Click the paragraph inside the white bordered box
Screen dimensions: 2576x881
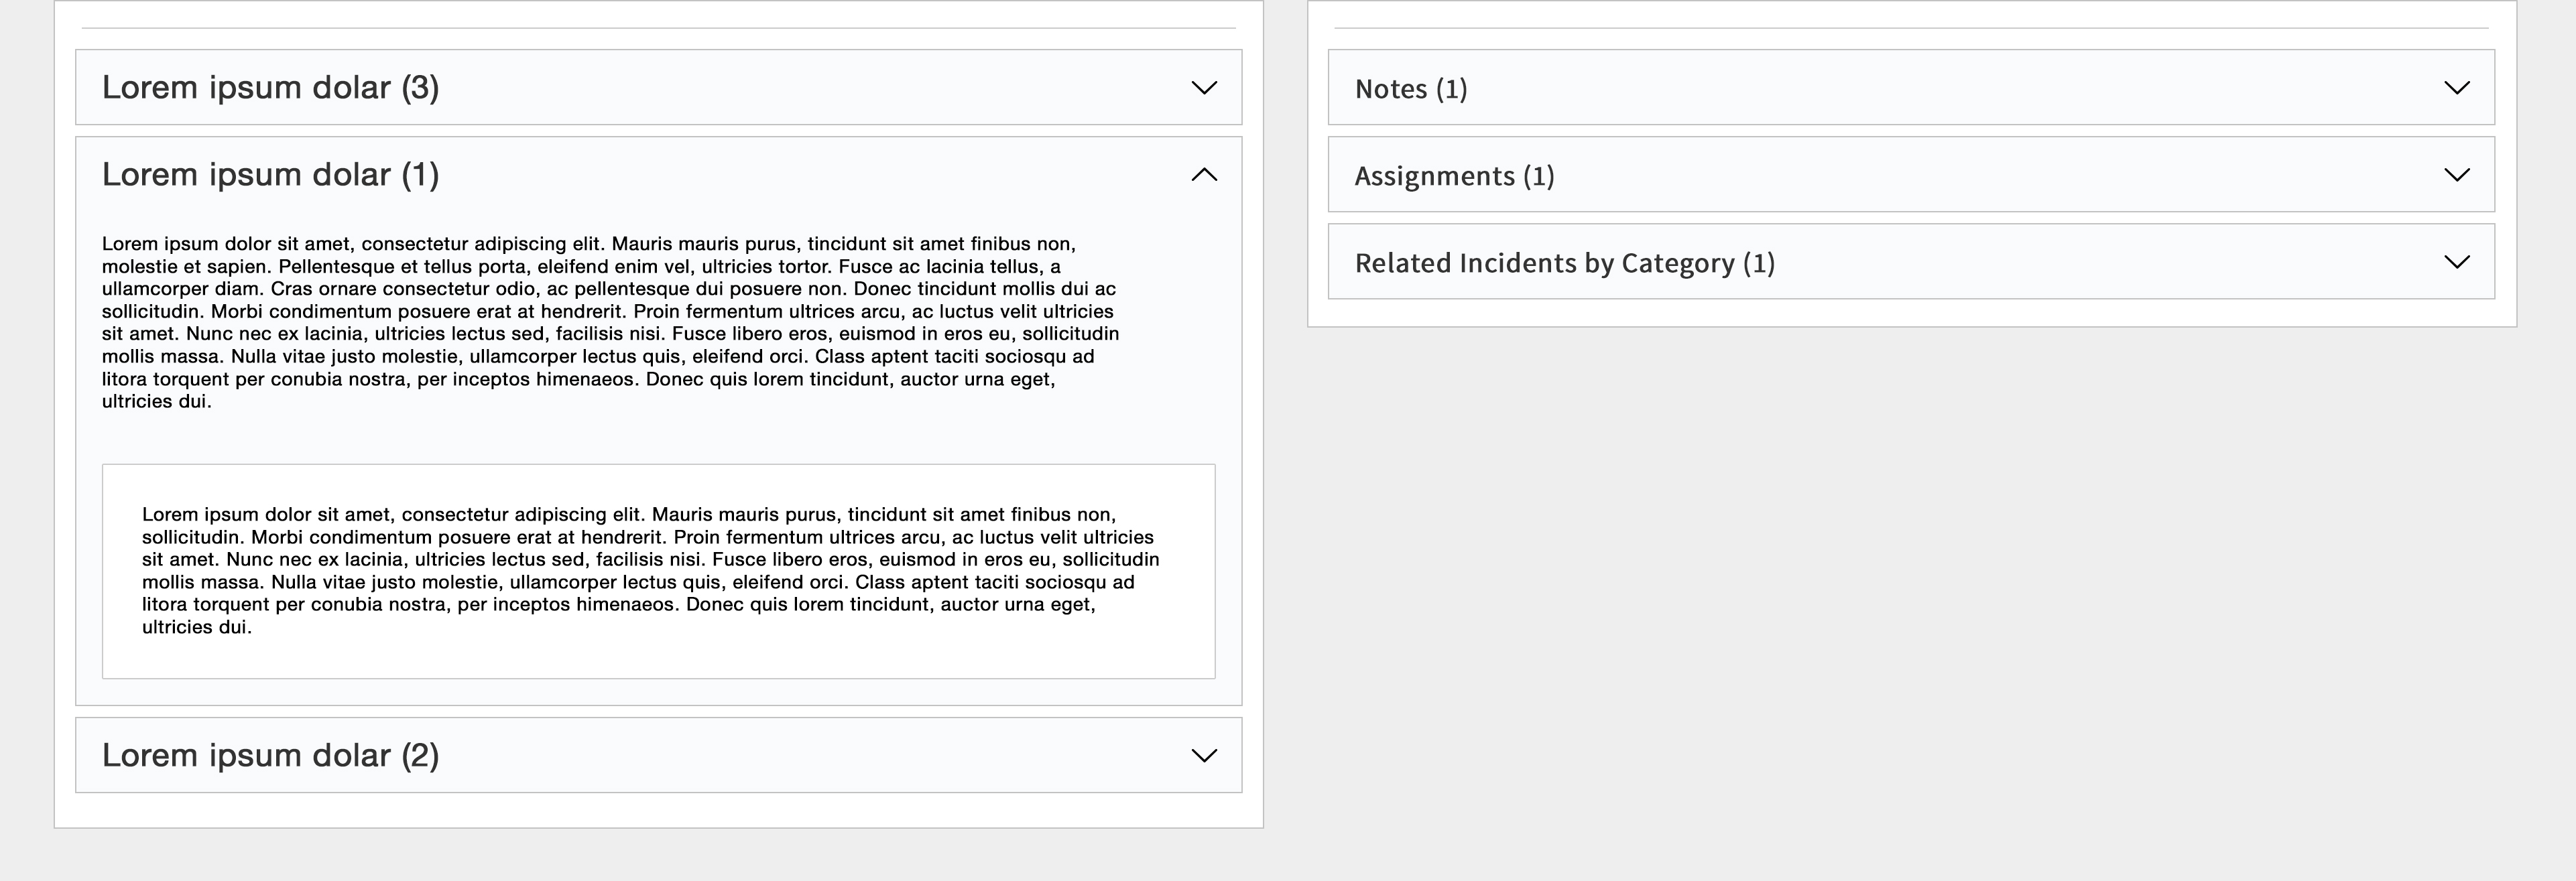(x=650, y=570)
